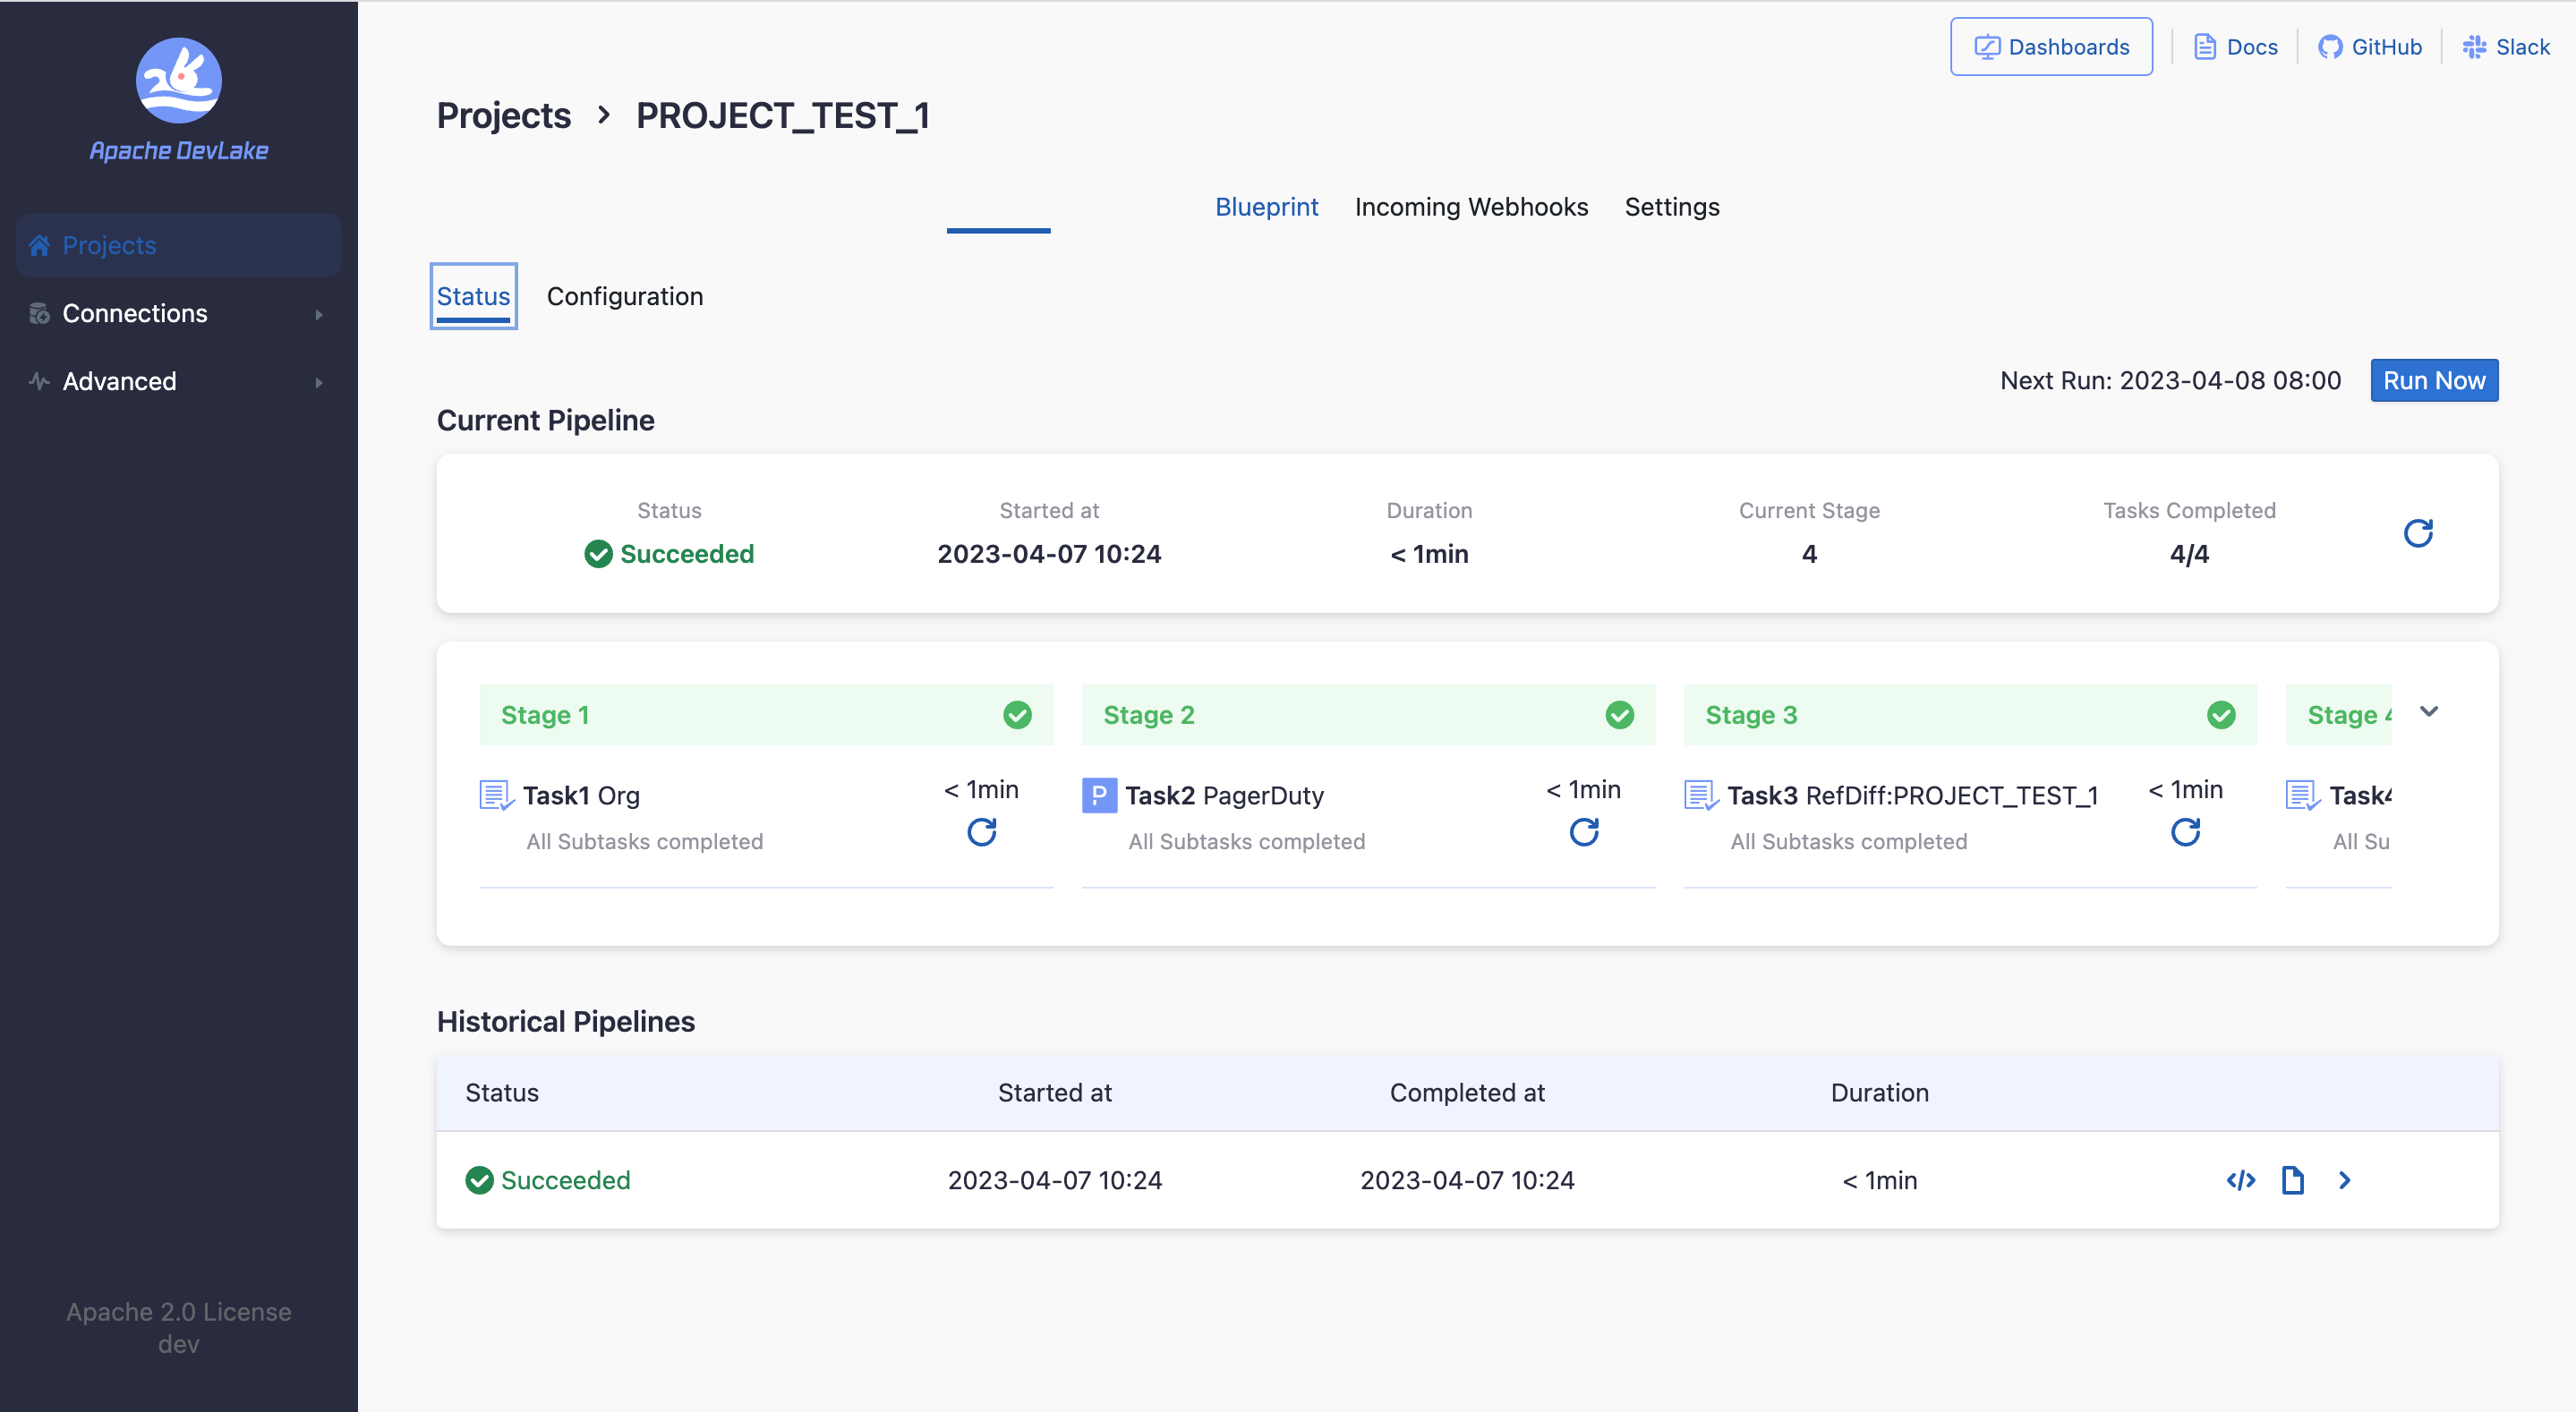Rerun Task3 RefDiff task
The image size is (2576, 1412).
(x=2185, y=832)
